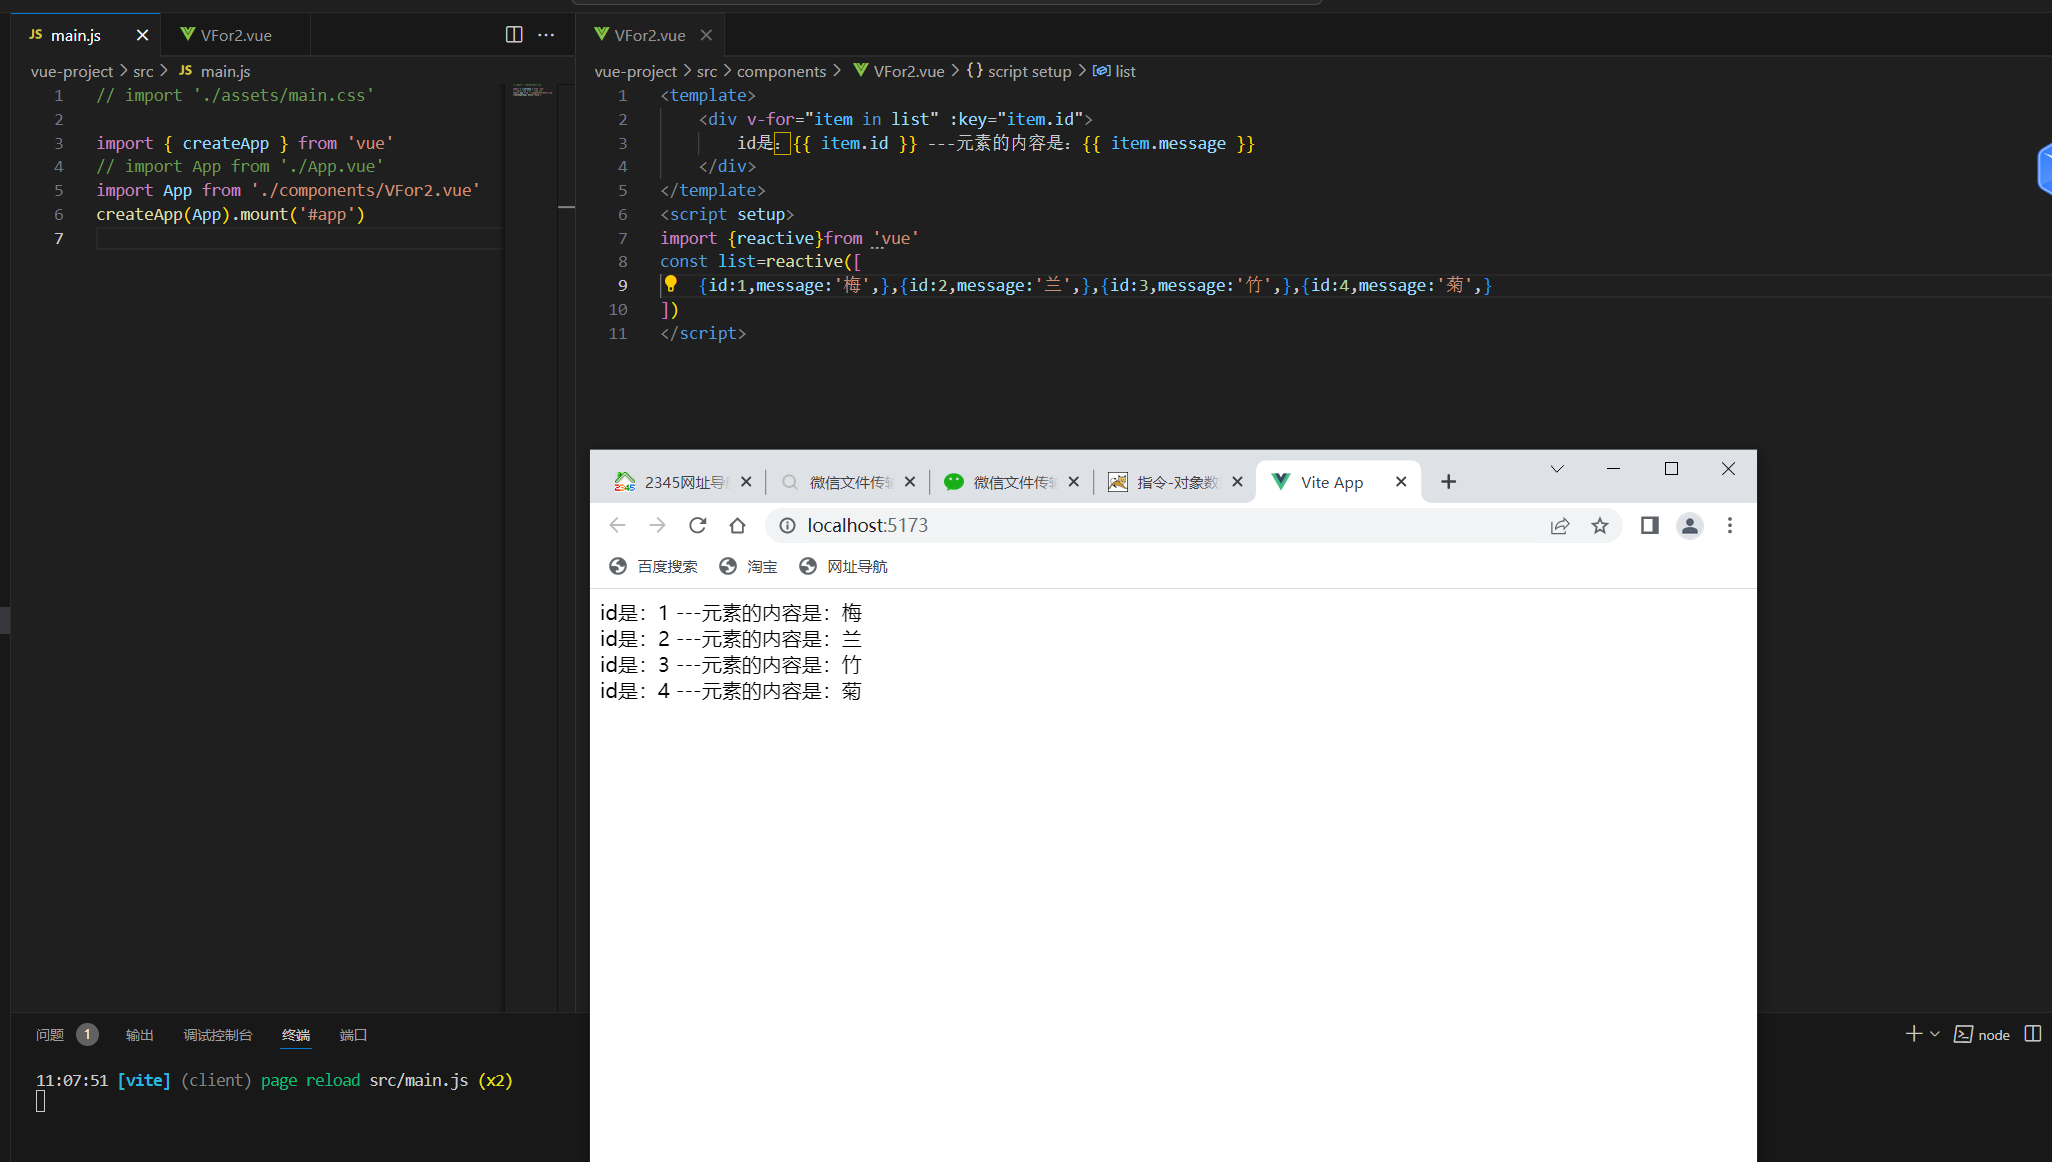Click 'id是: 4 ---元素的内容是: 菊' text
The height and width of the screenshot is (1162, 2052).
click(x=731, y=691)
